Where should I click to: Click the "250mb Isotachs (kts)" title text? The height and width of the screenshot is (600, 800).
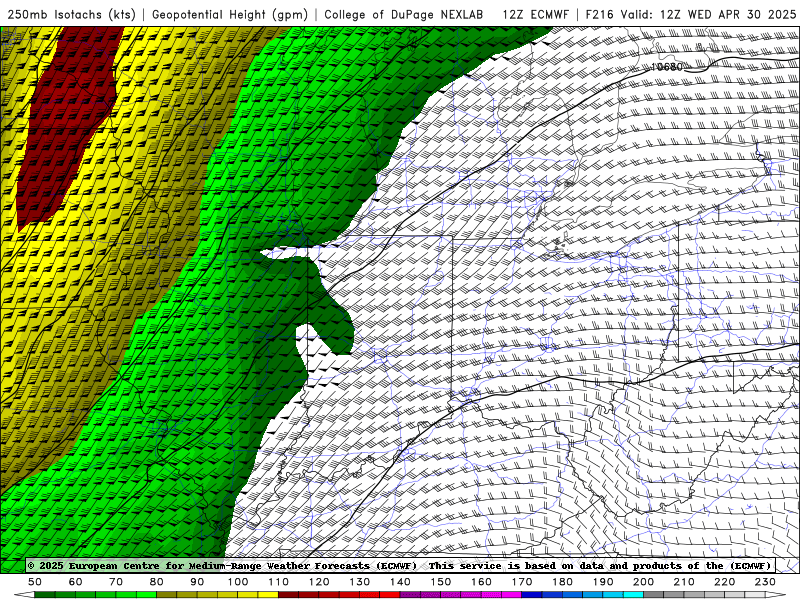coord(71,14)
